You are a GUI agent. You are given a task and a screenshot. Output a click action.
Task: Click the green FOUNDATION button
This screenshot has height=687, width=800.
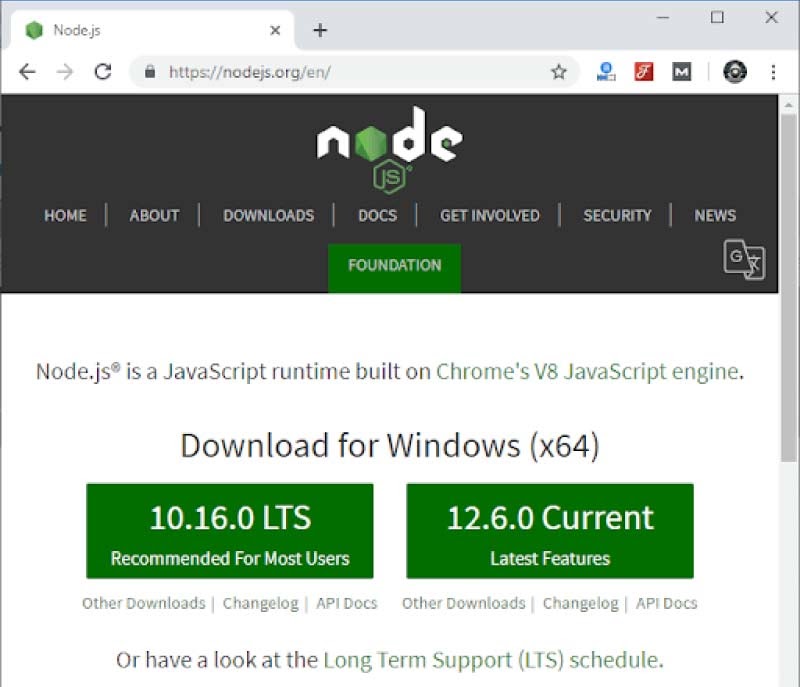[x=394, y=268]
